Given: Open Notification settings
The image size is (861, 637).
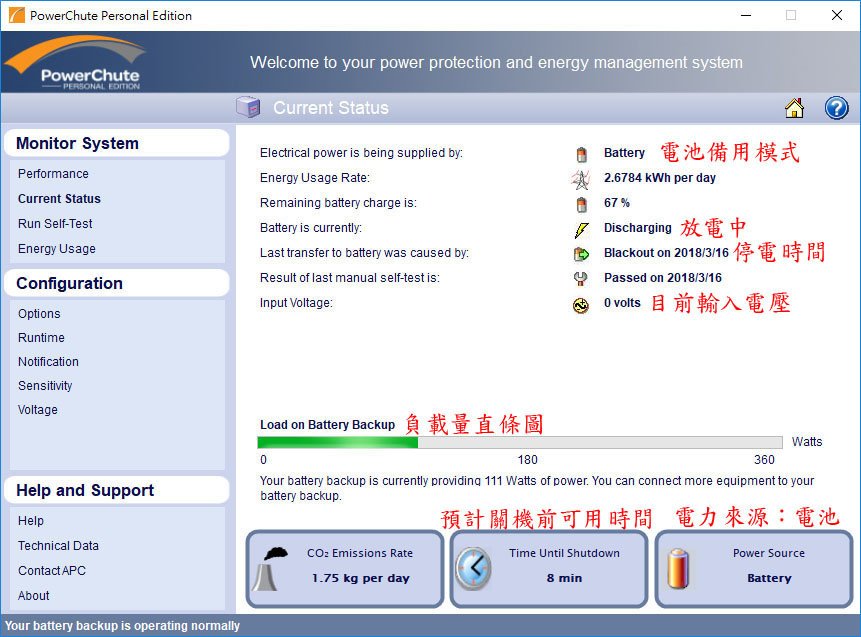Looking at the screenshot, I should pos(48,362).
